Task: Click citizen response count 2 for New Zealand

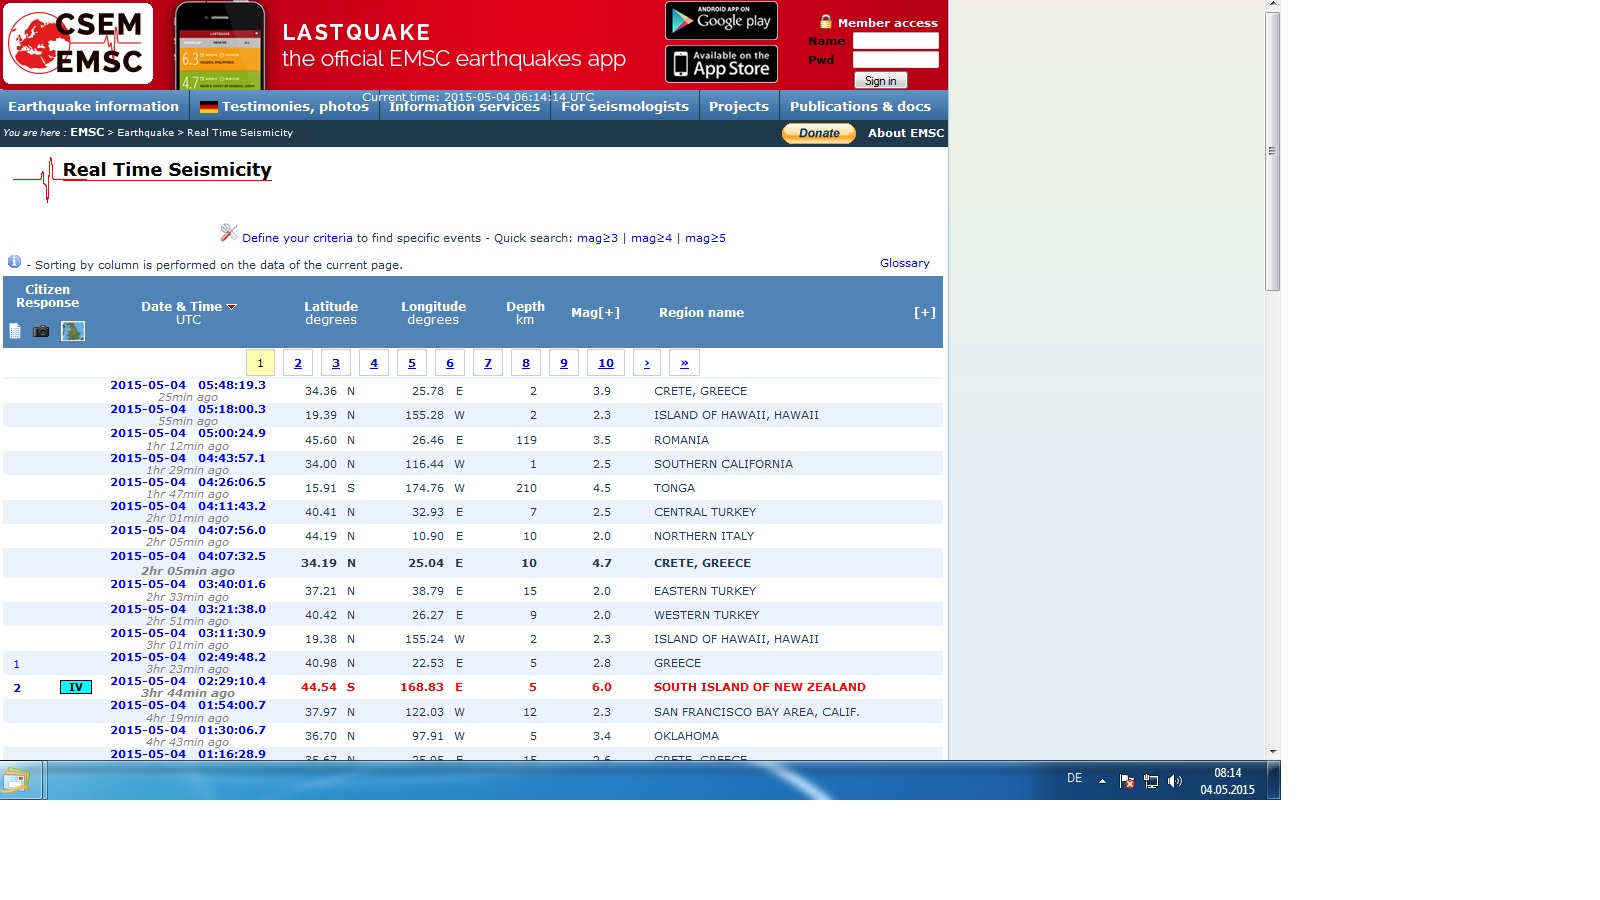Action: coord(17,688)
